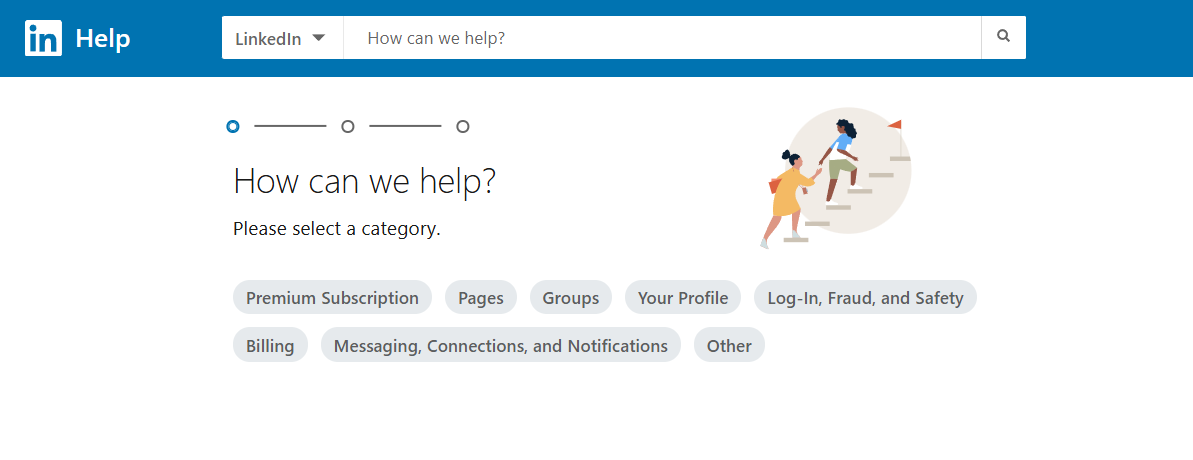Open the LinkedIn product dropdown
1193x460 pixels.
[x=281, y=38]
